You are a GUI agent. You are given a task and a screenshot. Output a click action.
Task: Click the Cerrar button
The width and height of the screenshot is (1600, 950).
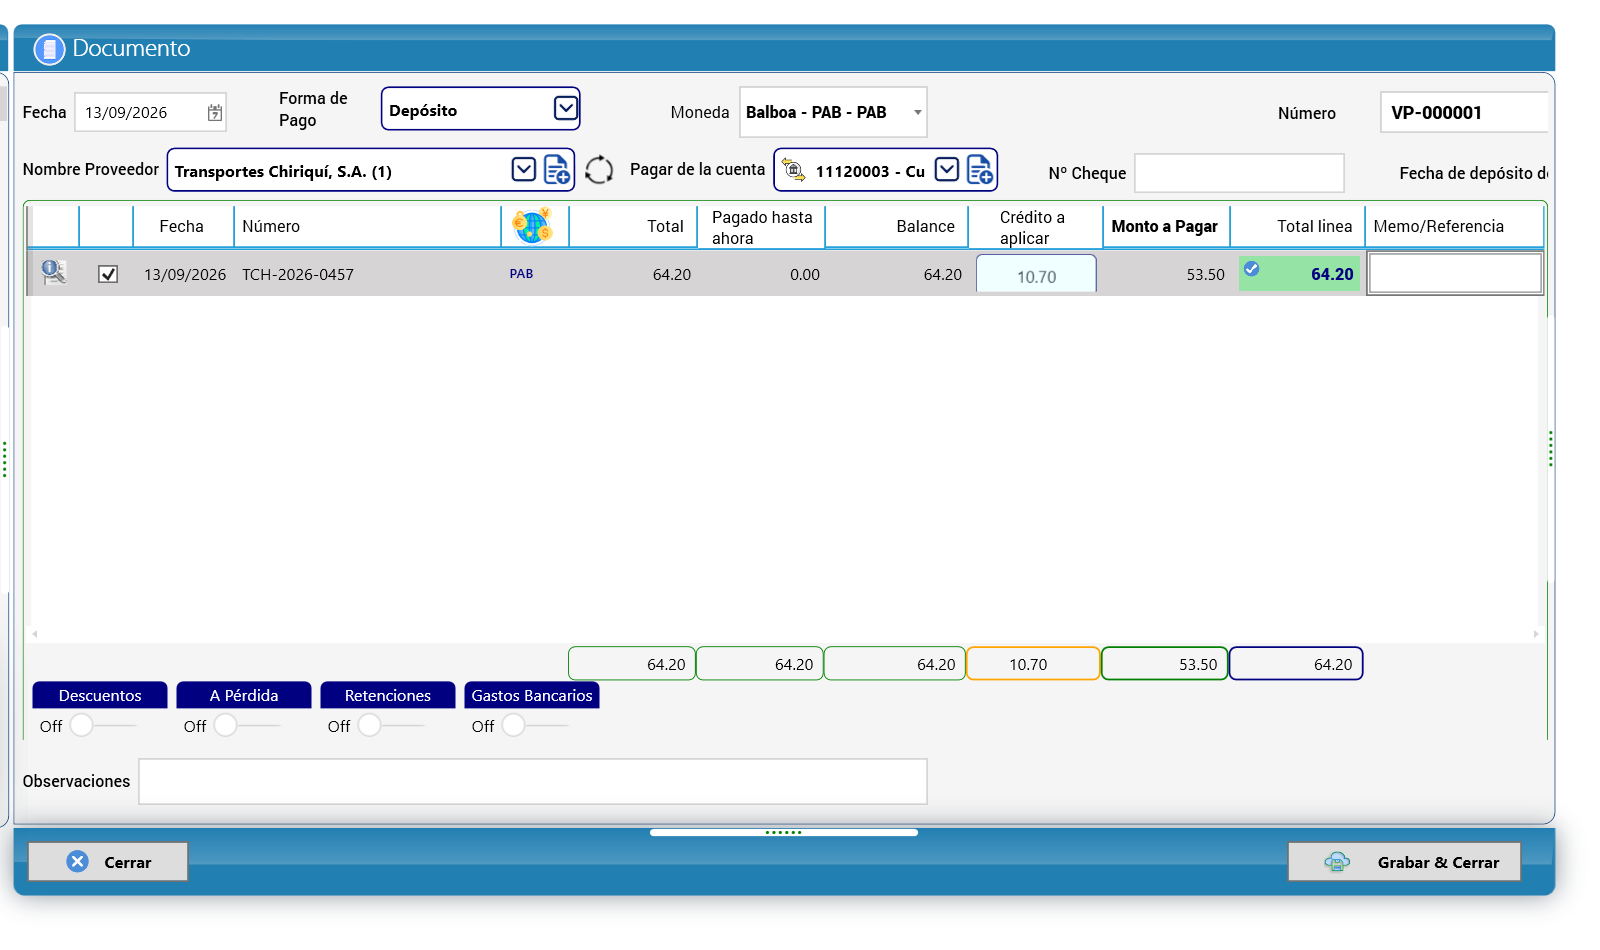pos(108,861)
